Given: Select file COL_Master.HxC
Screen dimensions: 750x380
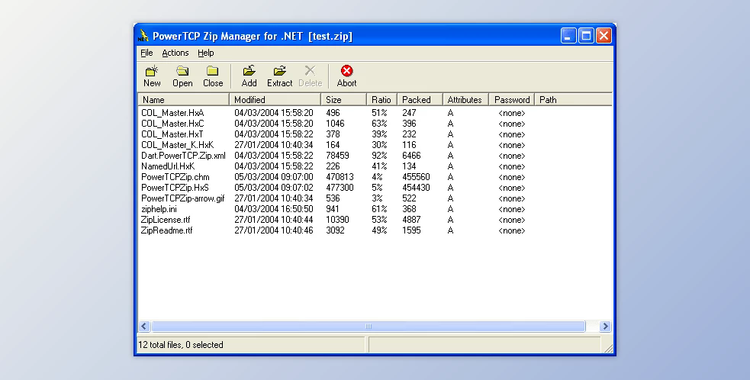Looking at the screenshot, I should click(x=173, y=123).
